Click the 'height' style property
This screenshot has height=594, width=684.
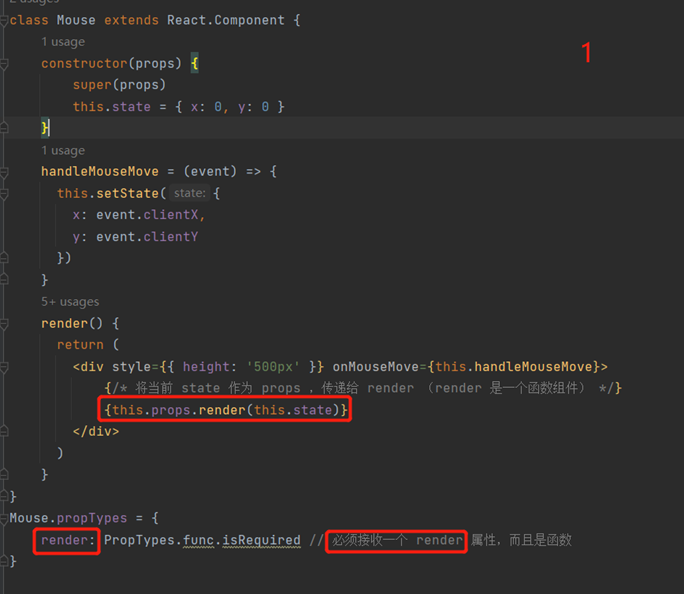(x=206, y=367)
